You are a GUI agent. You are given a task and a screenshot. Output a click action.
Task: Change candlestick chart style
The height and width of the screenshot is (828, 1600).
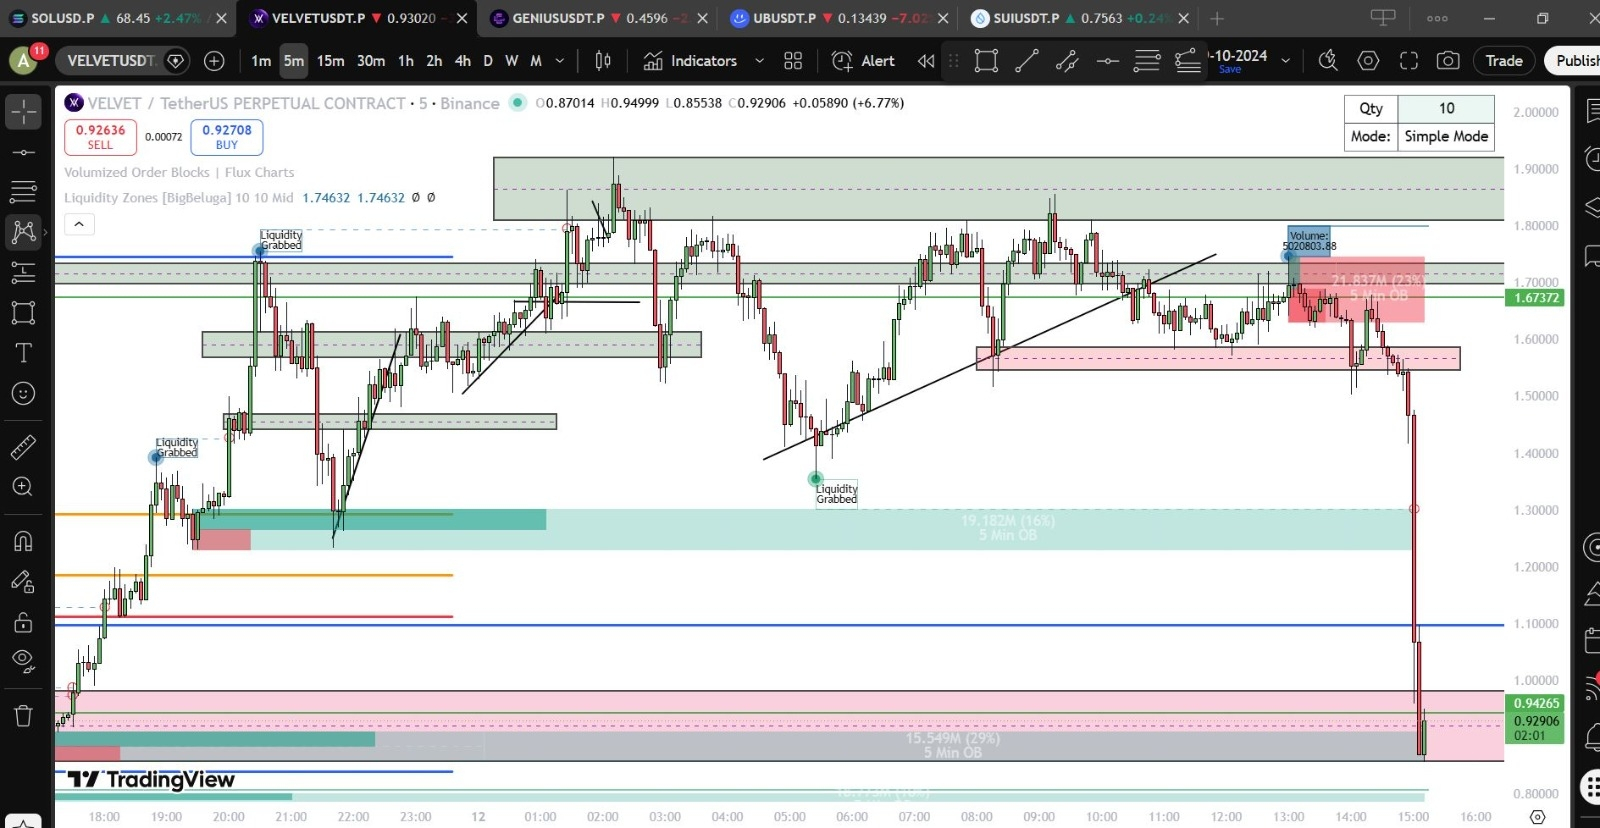pos(603,61)
